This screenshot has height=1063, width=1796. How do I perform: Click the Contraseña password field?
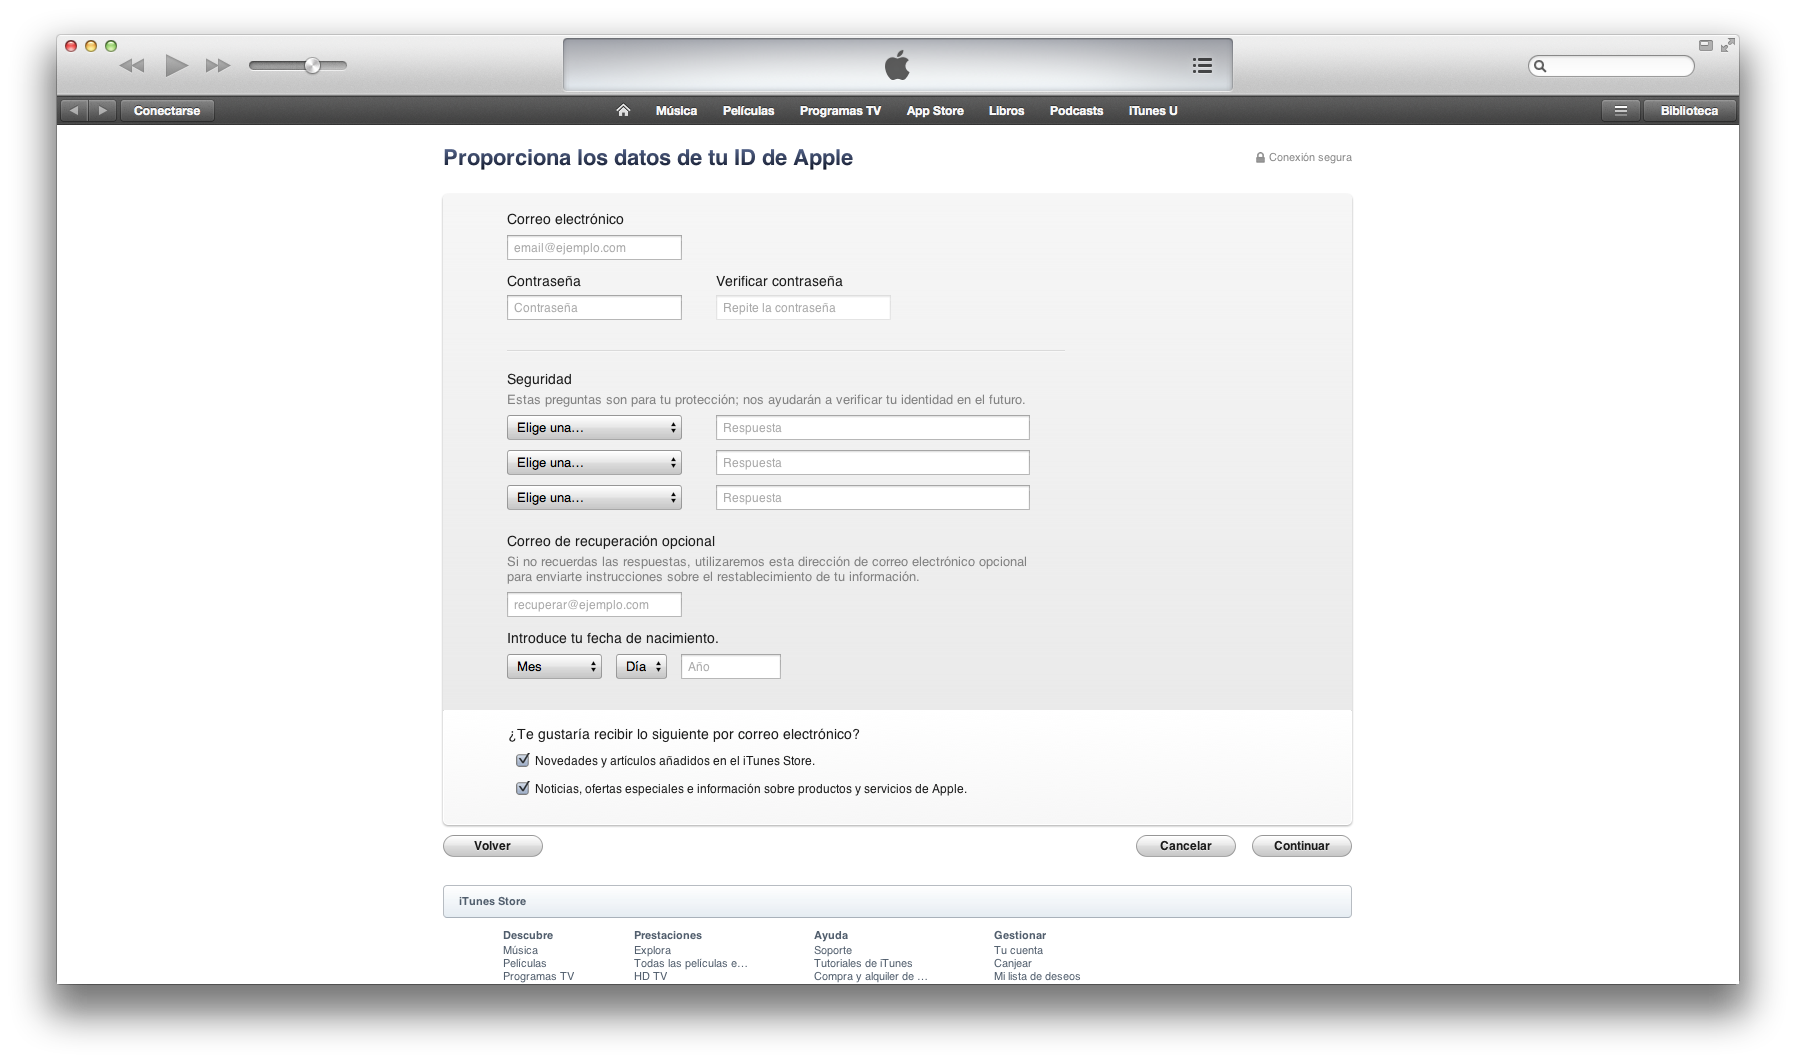click(594, 308)
